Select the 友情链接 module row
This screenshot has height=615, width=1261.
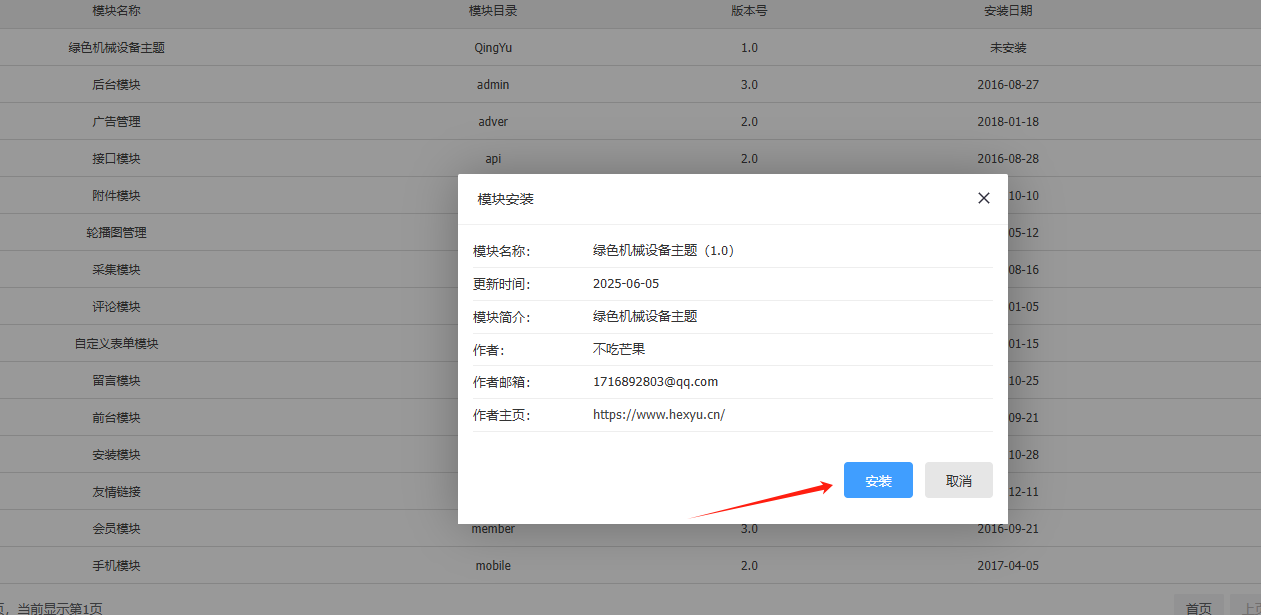(x=116, y=492)
